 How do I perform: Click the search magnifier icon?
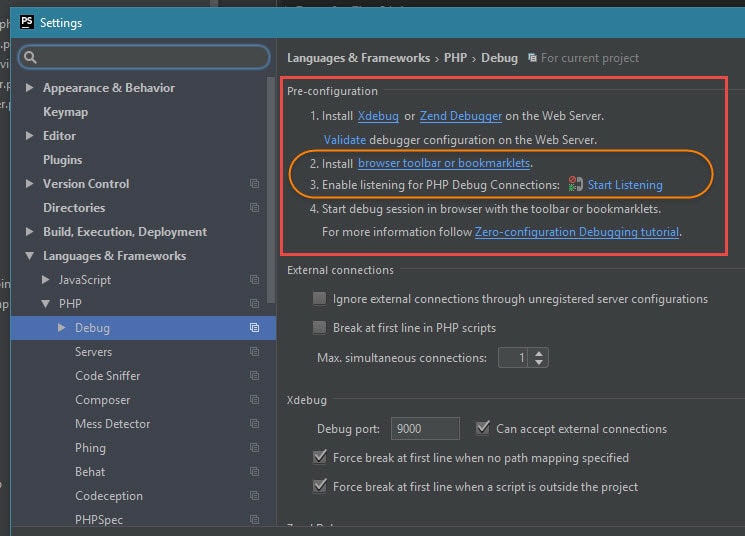(30, 57)
